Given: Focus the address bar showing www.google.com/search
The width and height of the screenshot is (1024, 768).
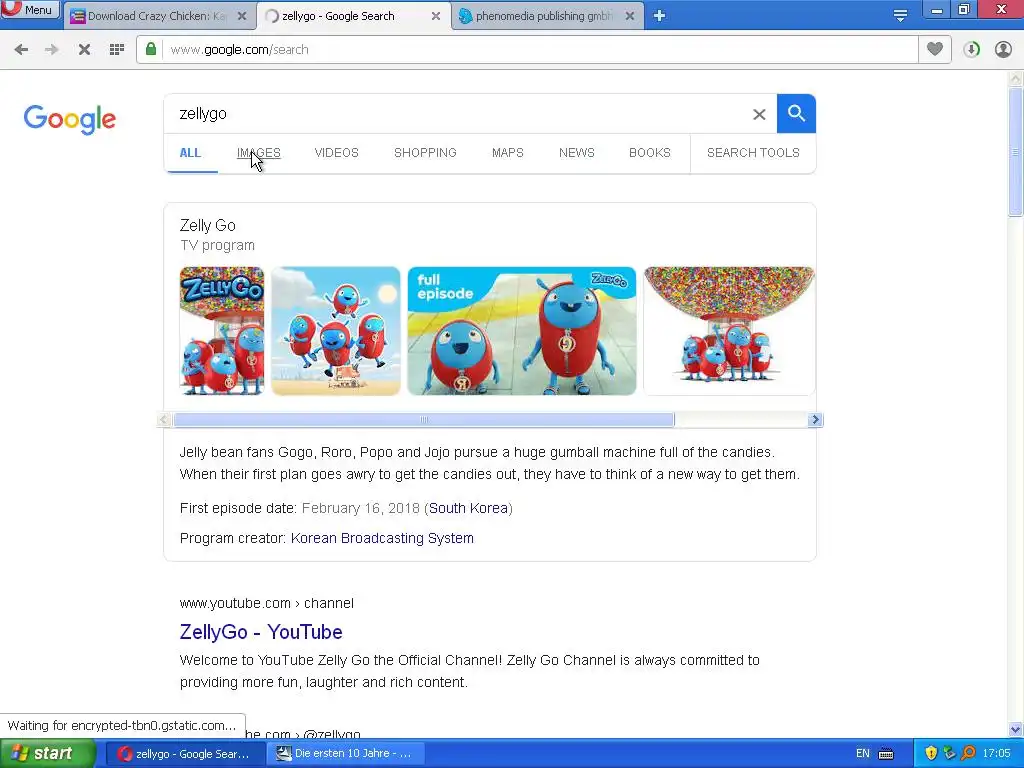Looking at the screenshot, I should coord(539,50).
